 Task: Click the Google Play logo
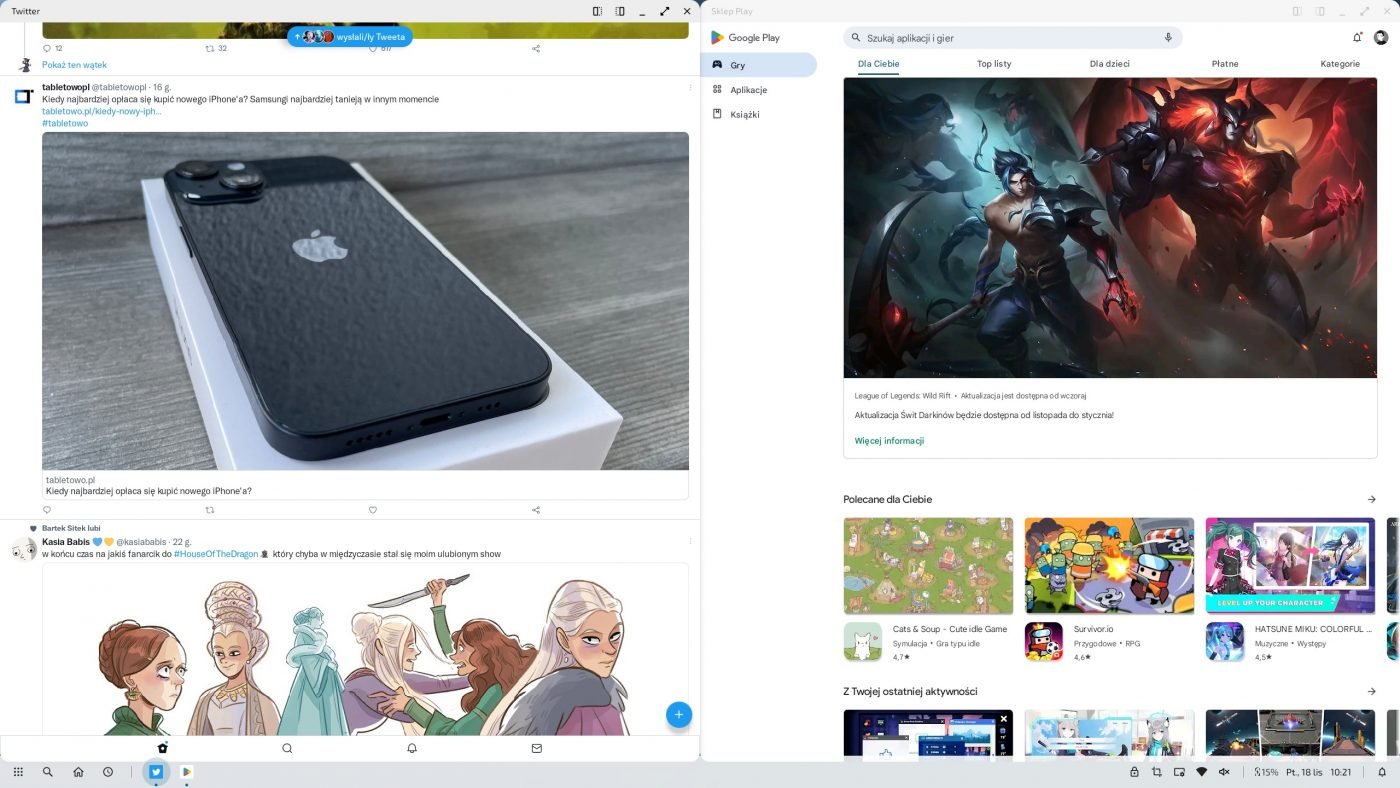745,37
